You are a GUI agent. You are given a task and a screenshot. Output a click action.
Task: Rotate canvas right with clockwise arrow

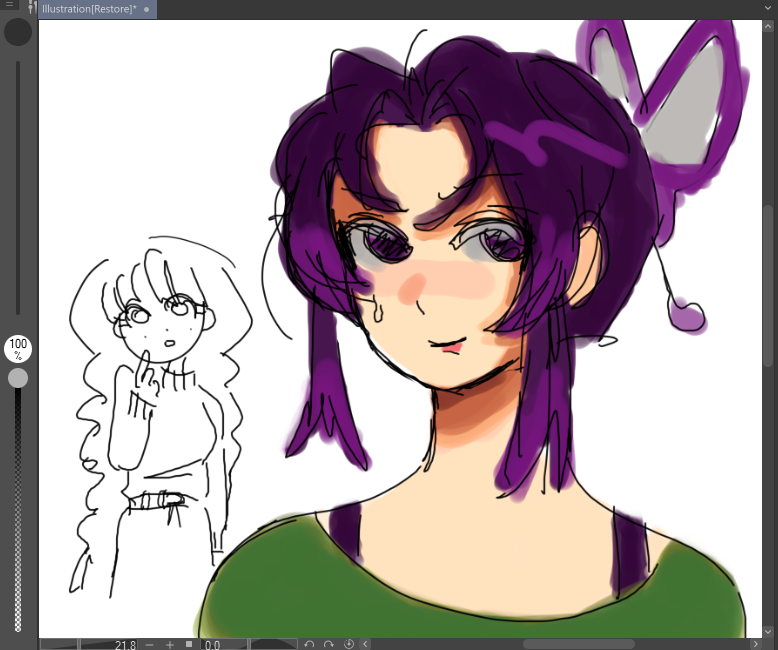tap(328, 644)
